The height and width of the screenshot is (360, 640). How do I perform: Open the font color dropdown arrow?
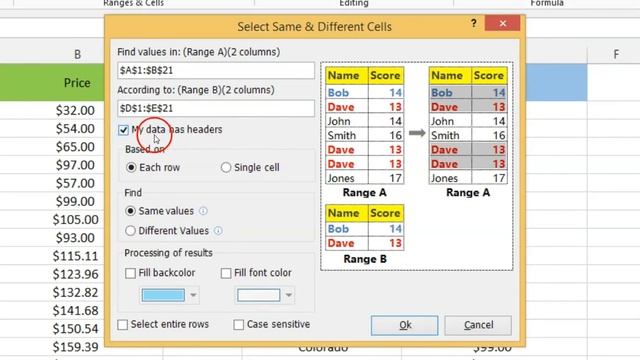pyautogui.click(x=289, y=295)
